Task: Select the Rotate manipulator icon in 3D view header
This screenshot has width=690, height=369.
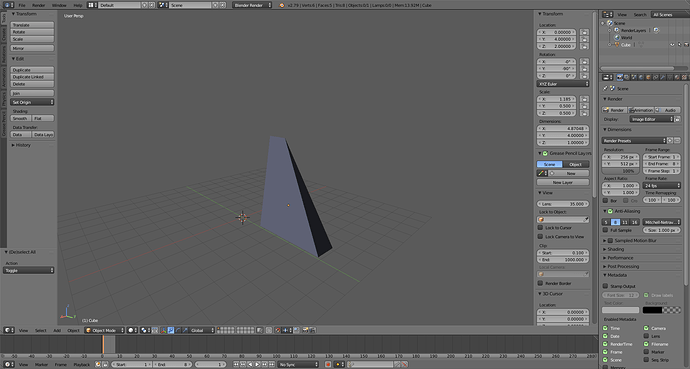Action: click(178, 330)
